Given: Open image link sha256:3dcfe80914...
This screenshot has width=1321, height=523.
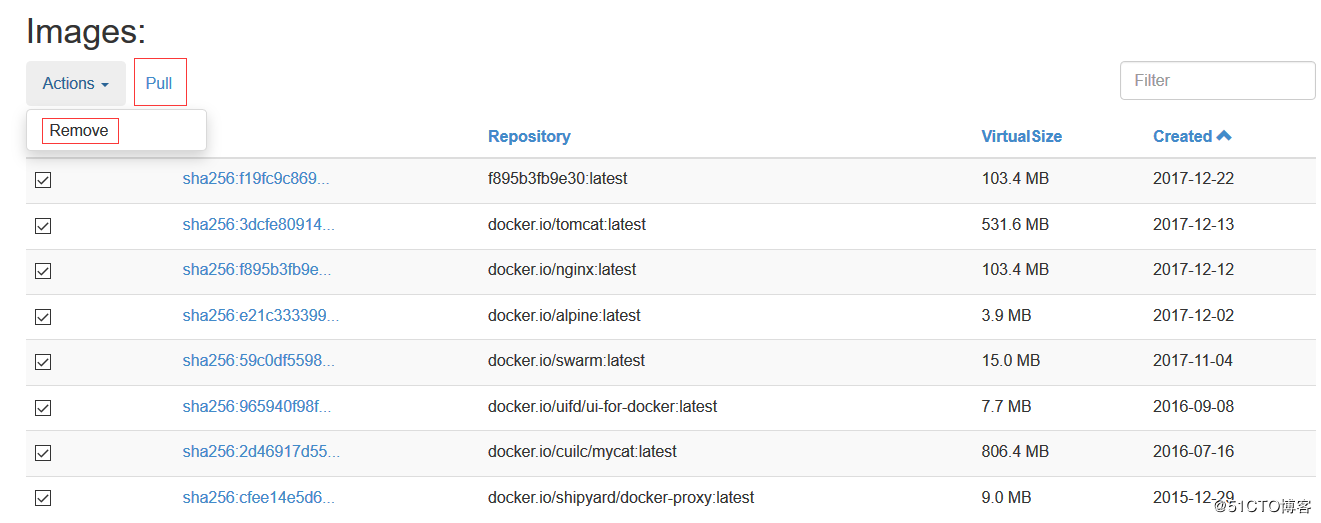Looking at the screenshot, I should [258, 225].
